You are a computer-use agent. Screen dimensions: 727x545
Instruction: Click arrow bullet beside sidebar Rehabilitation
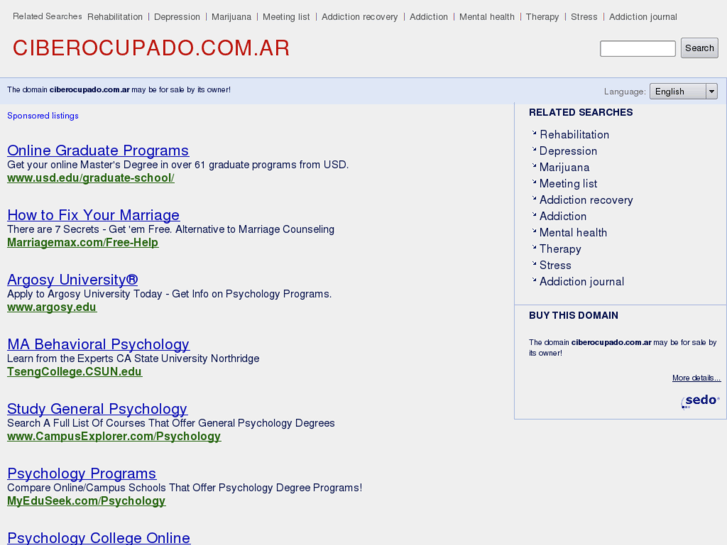pos(534,133)
